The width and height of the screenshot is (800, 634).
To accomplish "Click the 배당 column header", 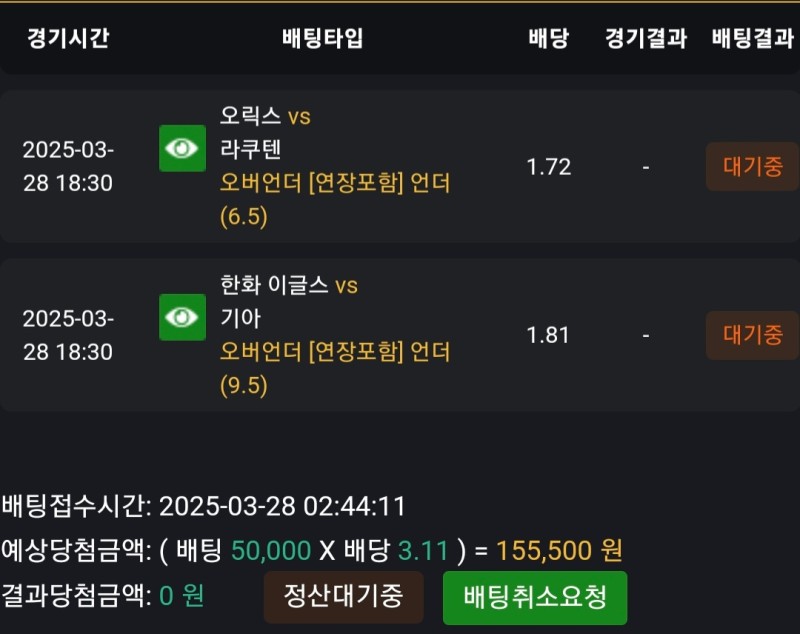I will 548,39.
